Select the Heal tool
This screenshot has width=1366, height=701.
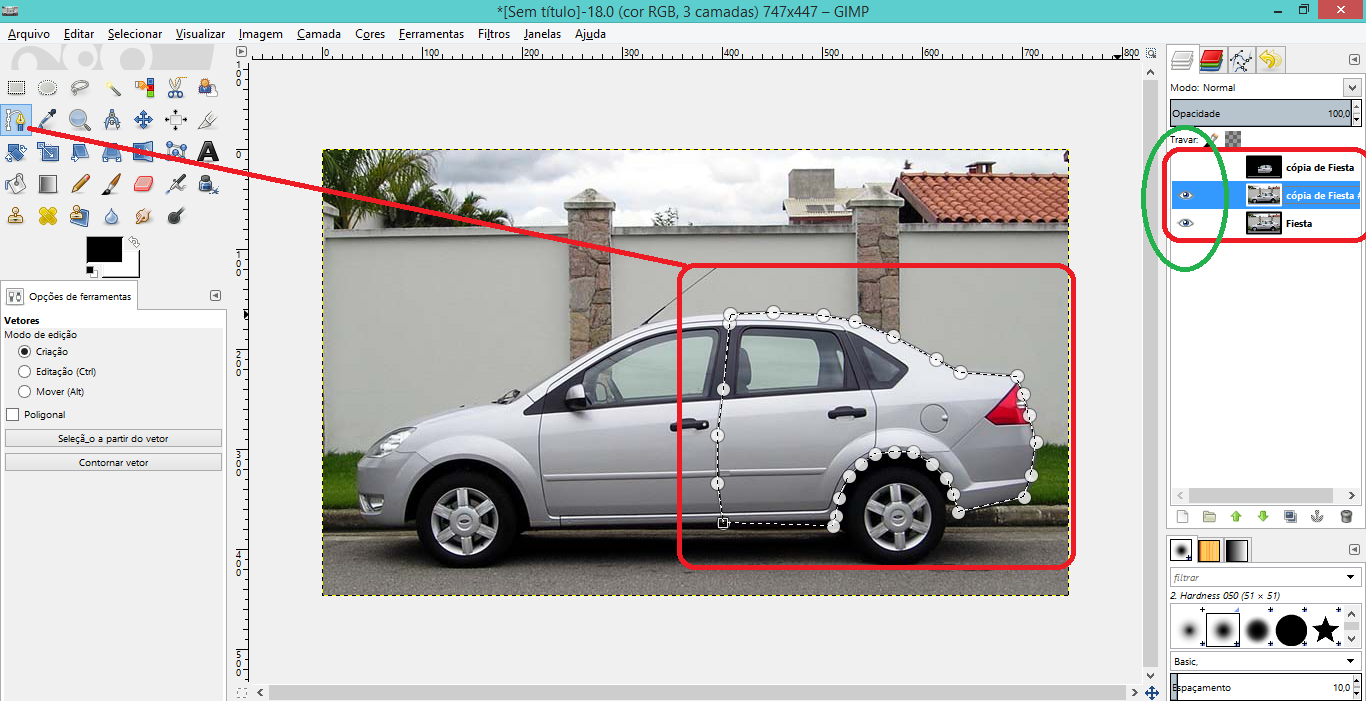[48, 216]
